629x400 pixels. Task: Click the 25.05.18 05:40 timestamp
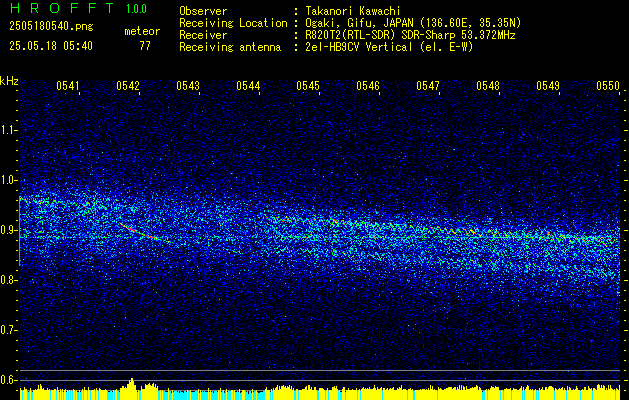coord(51,46)
